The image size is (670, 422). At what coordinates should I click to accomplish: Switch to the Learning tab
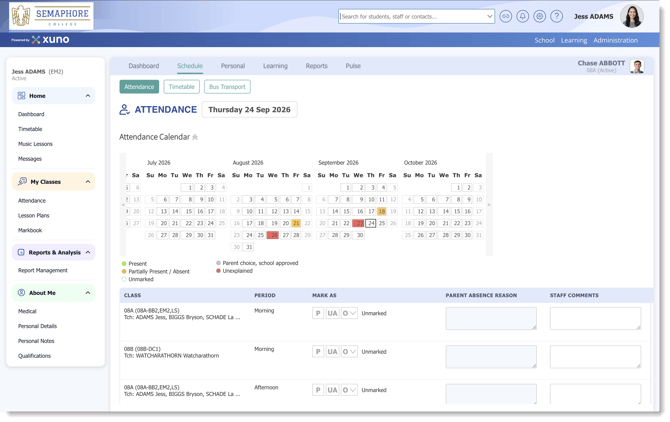tap(275, 66)
